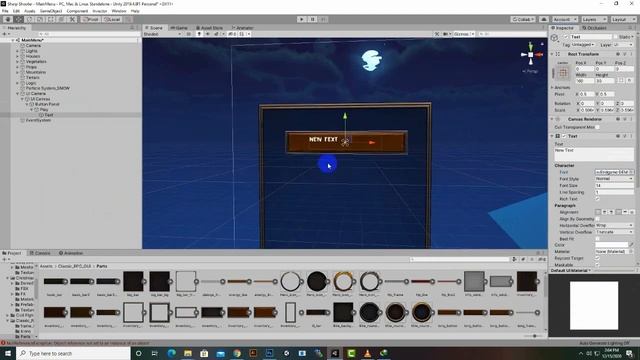Expand the Mountains object in Hierarchy
640x360 pixels.
click(18, 72)
